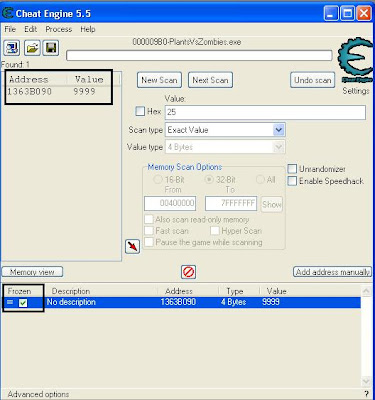
Task: Click the question mark help icon
Action: [x=366, y=394]
